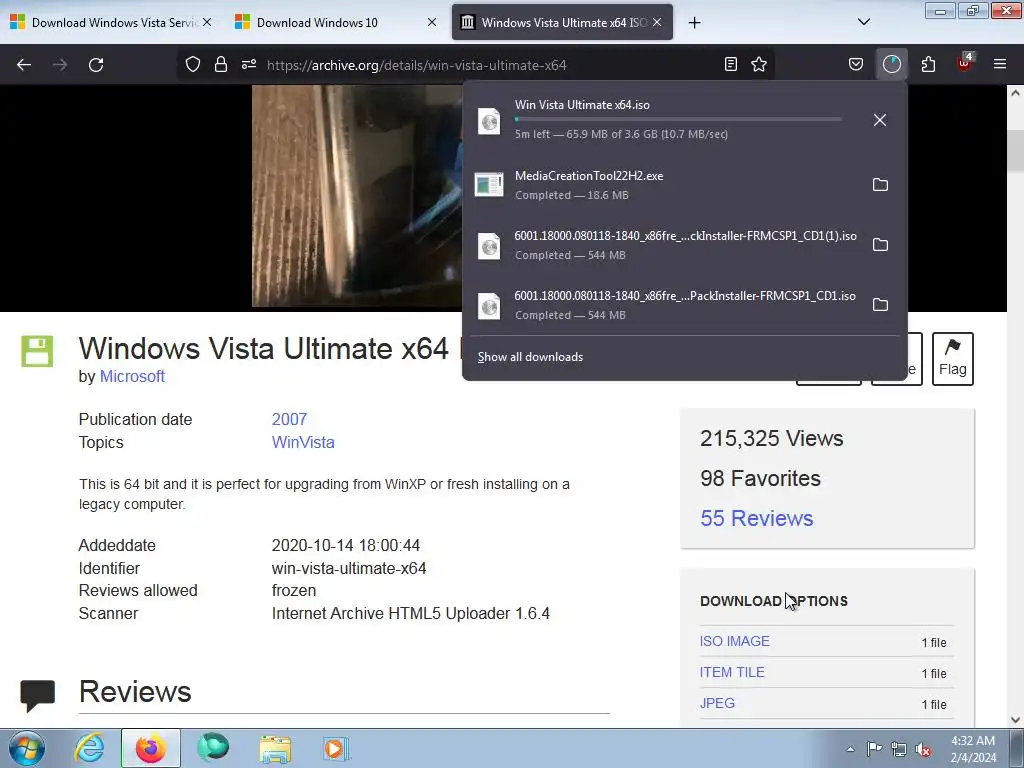Open the Windows Start orb
This screenshot has width=1024, height=768.
pos(27,748)
